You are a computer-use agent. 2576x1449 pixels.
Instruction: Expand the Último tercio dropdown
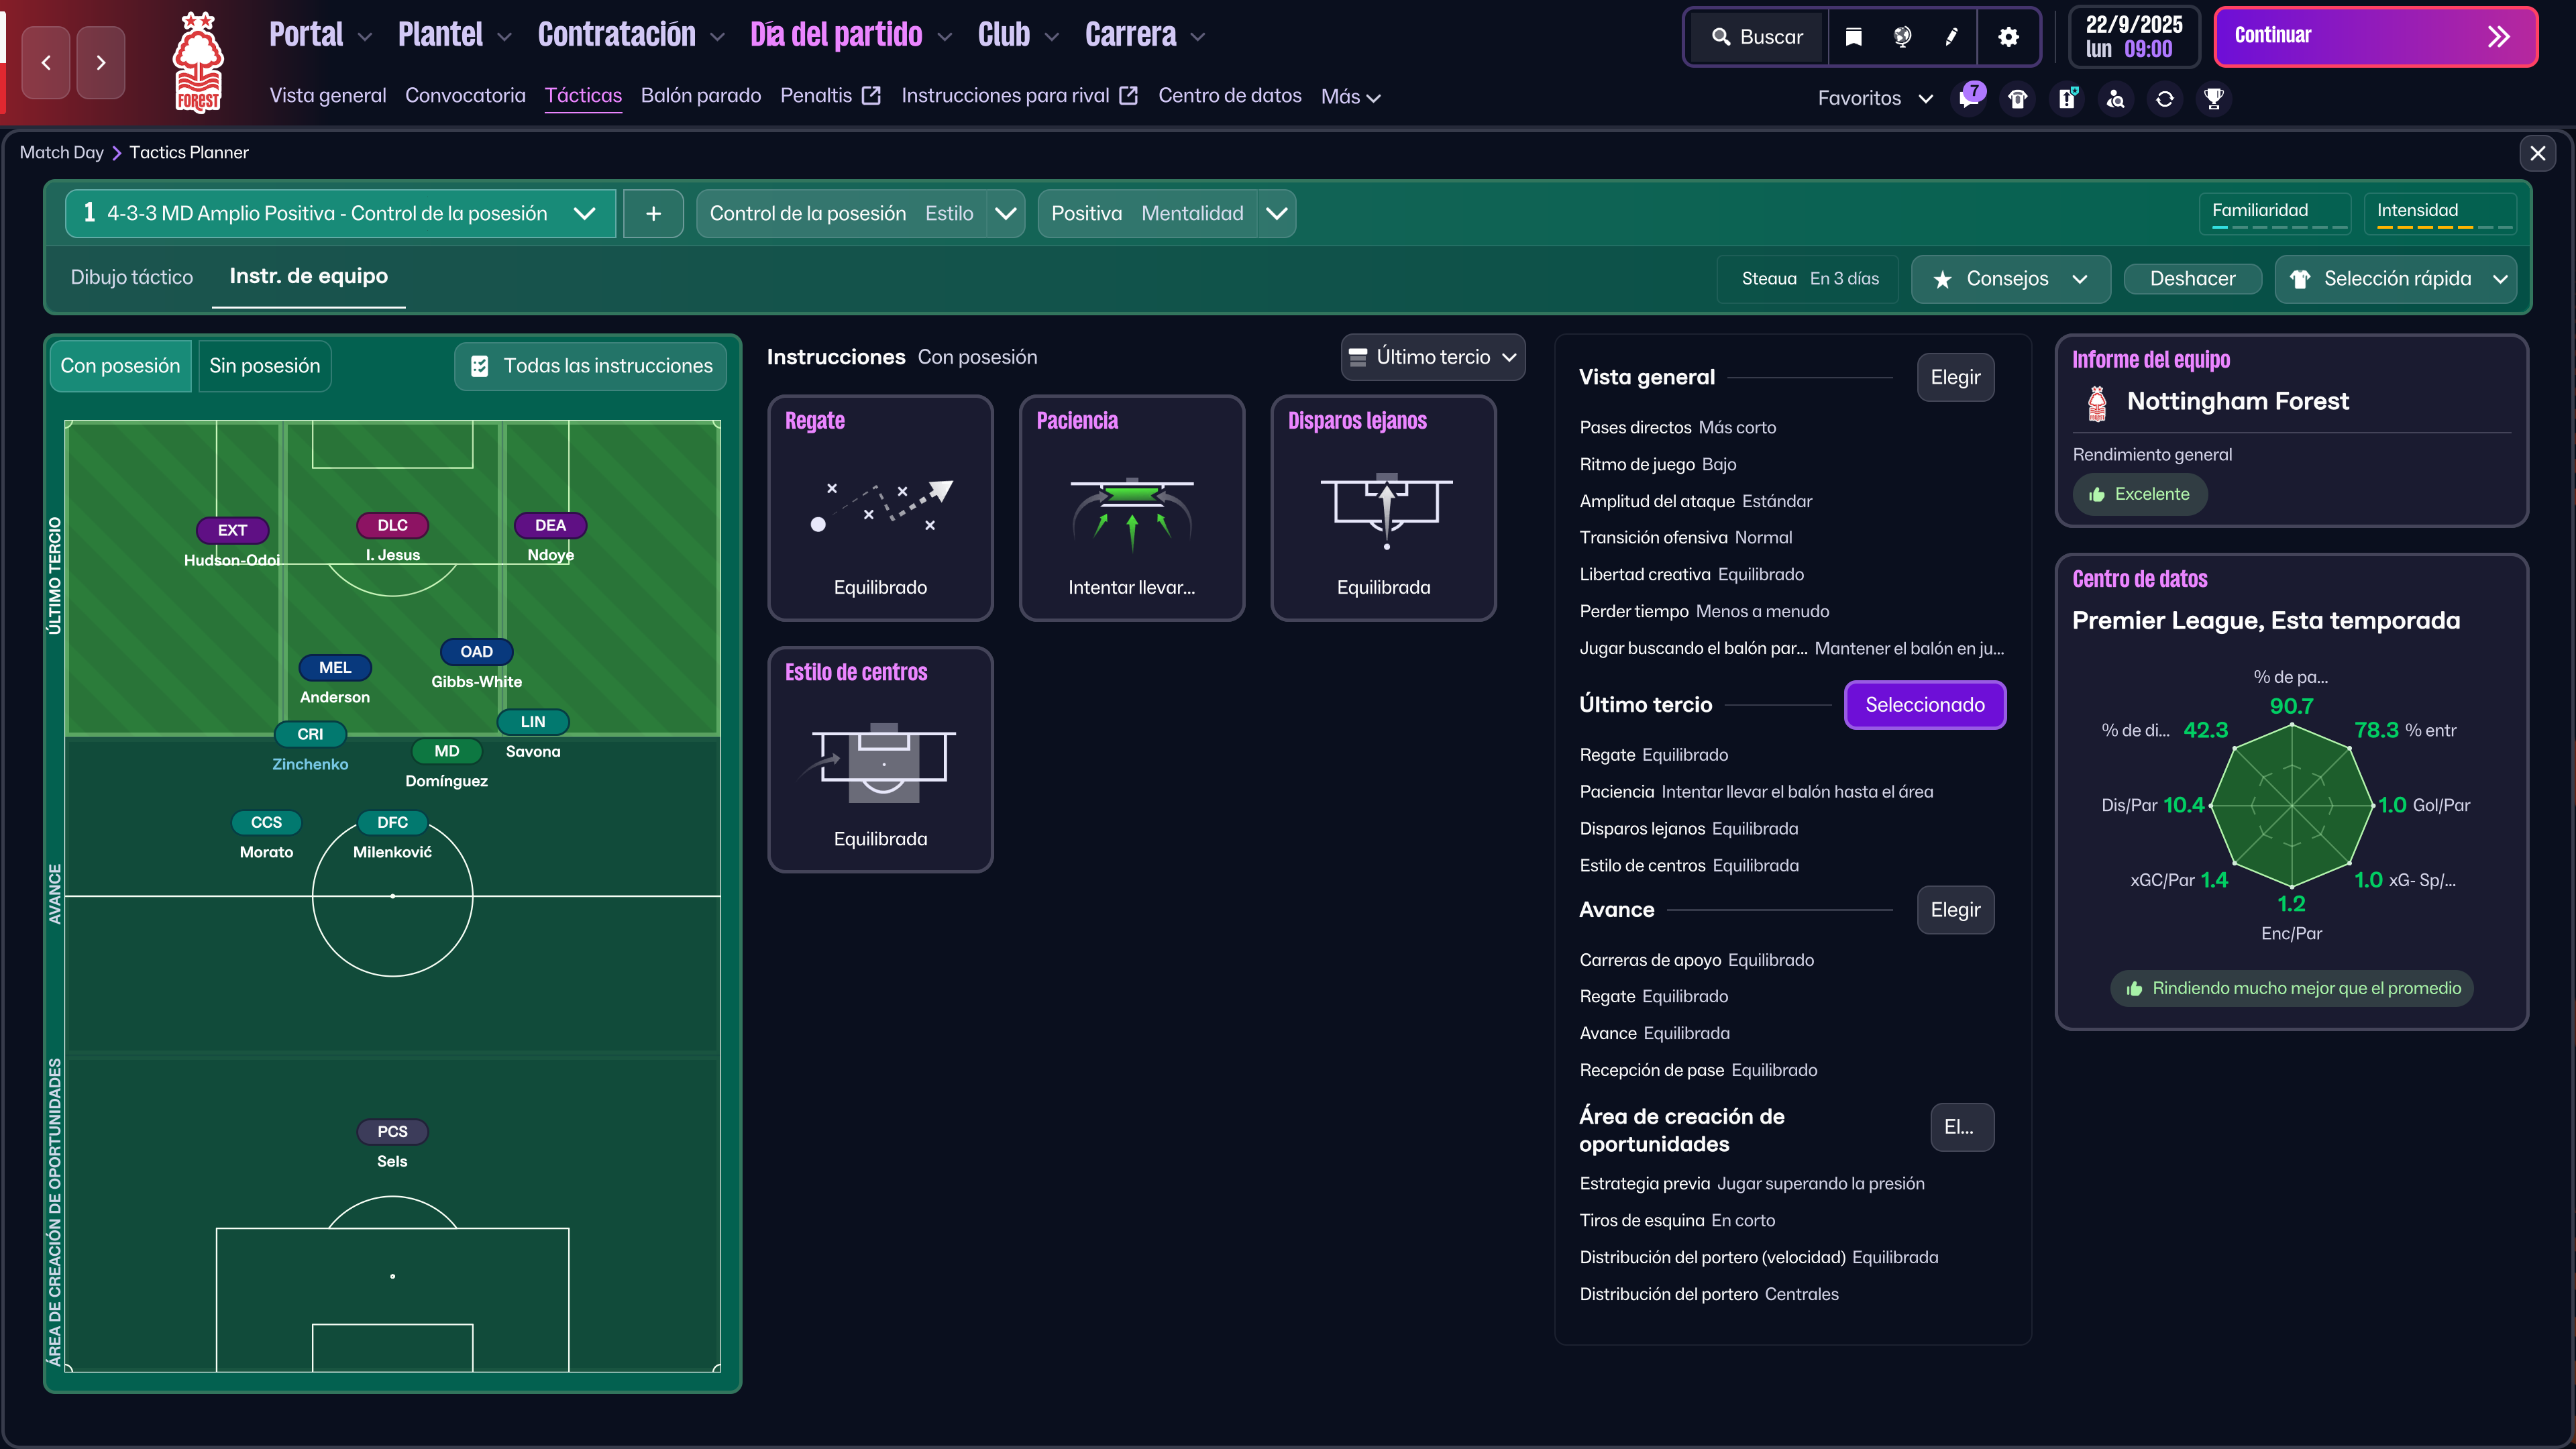[x=1433, y=357]
